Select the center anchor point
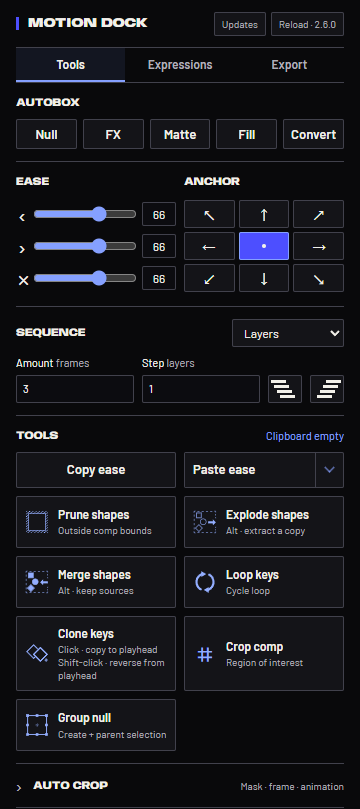This screenshot has width=360, height=809. 264,246
